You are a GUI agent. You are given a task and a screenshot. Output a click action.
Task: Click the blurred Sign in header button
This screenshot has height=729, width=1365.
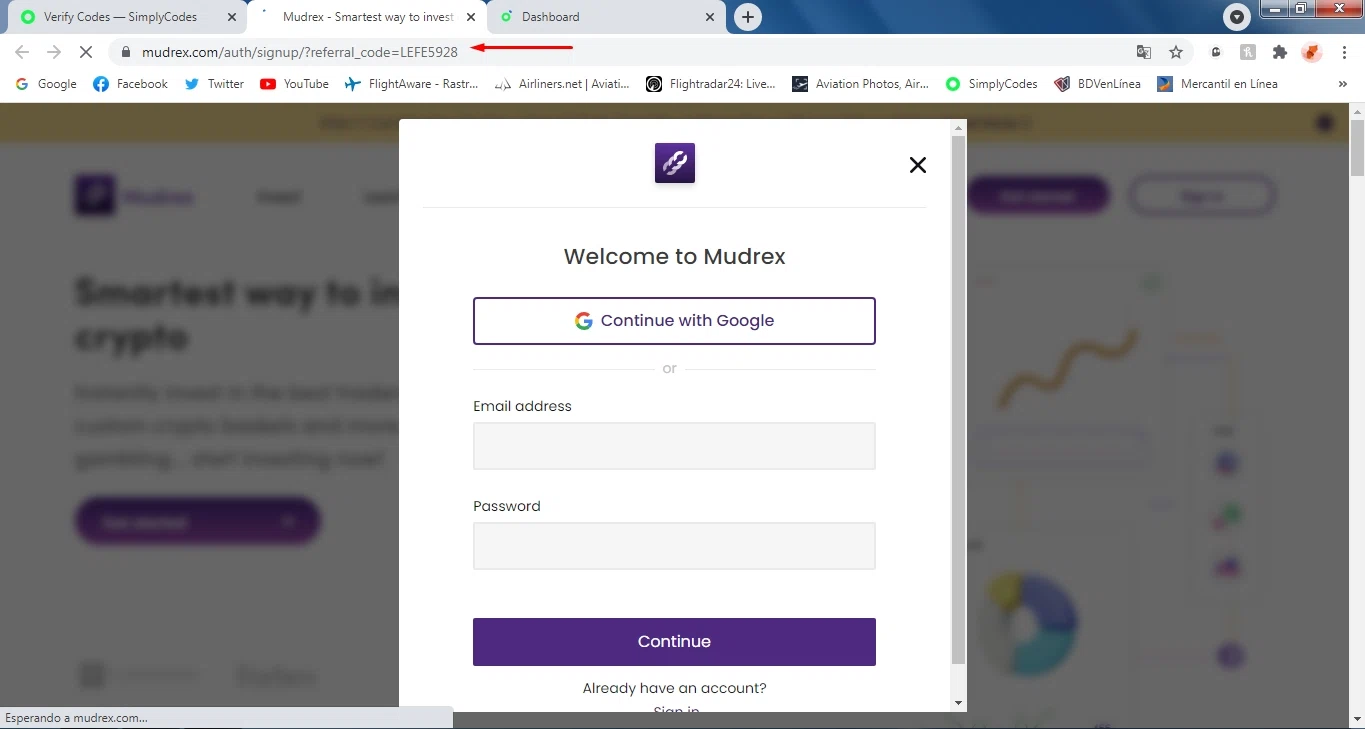click(1202, 196)
